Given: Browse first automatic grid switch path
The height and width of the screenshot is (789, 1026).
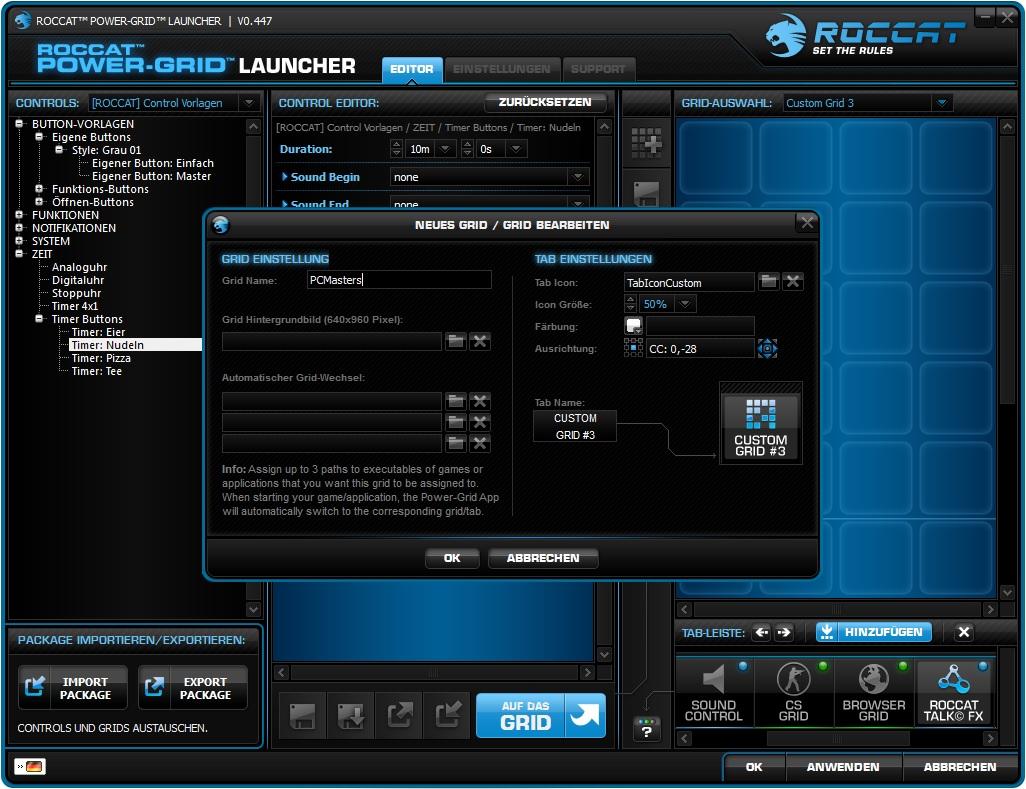Looking at the screenshot, I should pos(456,401).
